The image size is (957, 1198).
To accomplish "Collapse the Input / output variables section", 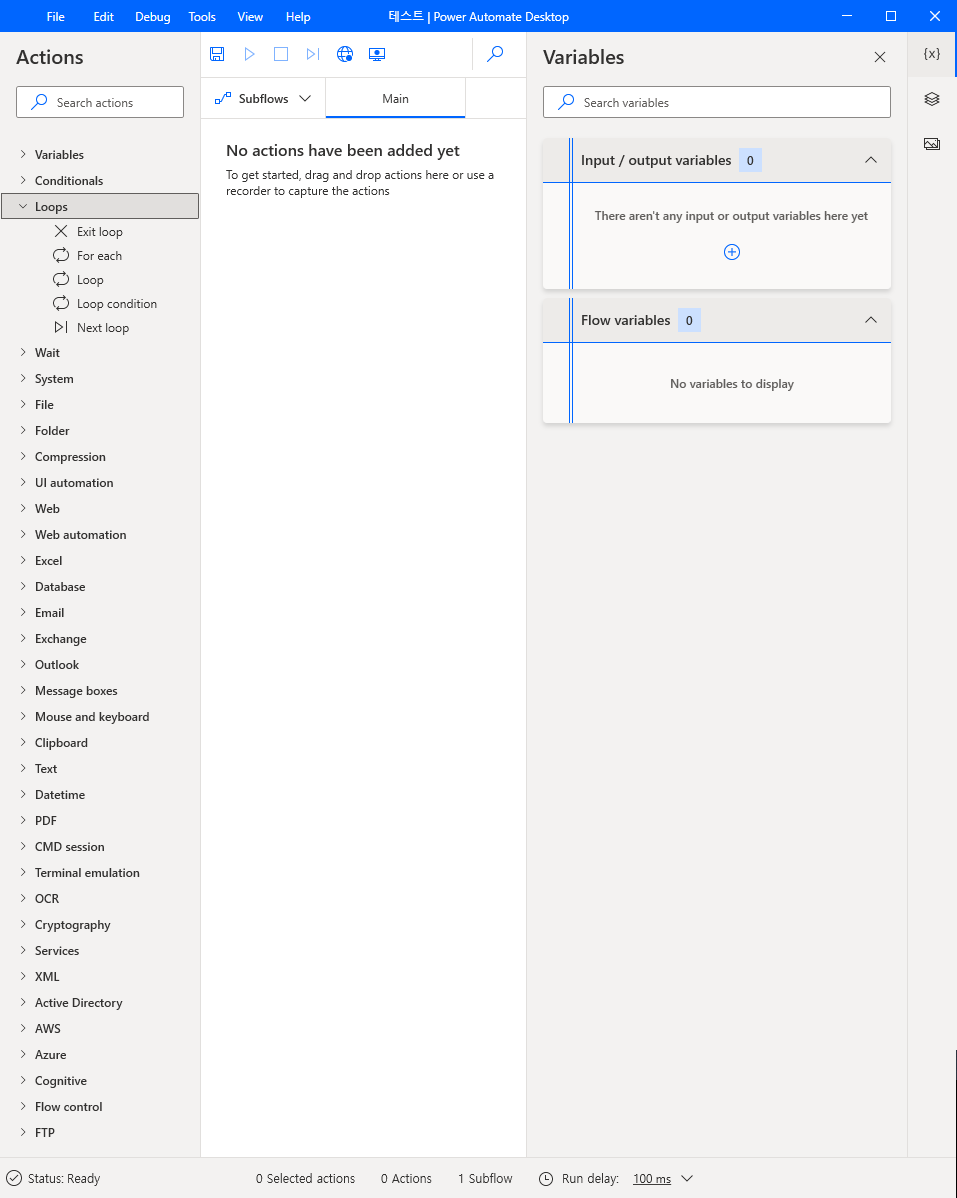I will pyautogui.click(x=871, y=160).
